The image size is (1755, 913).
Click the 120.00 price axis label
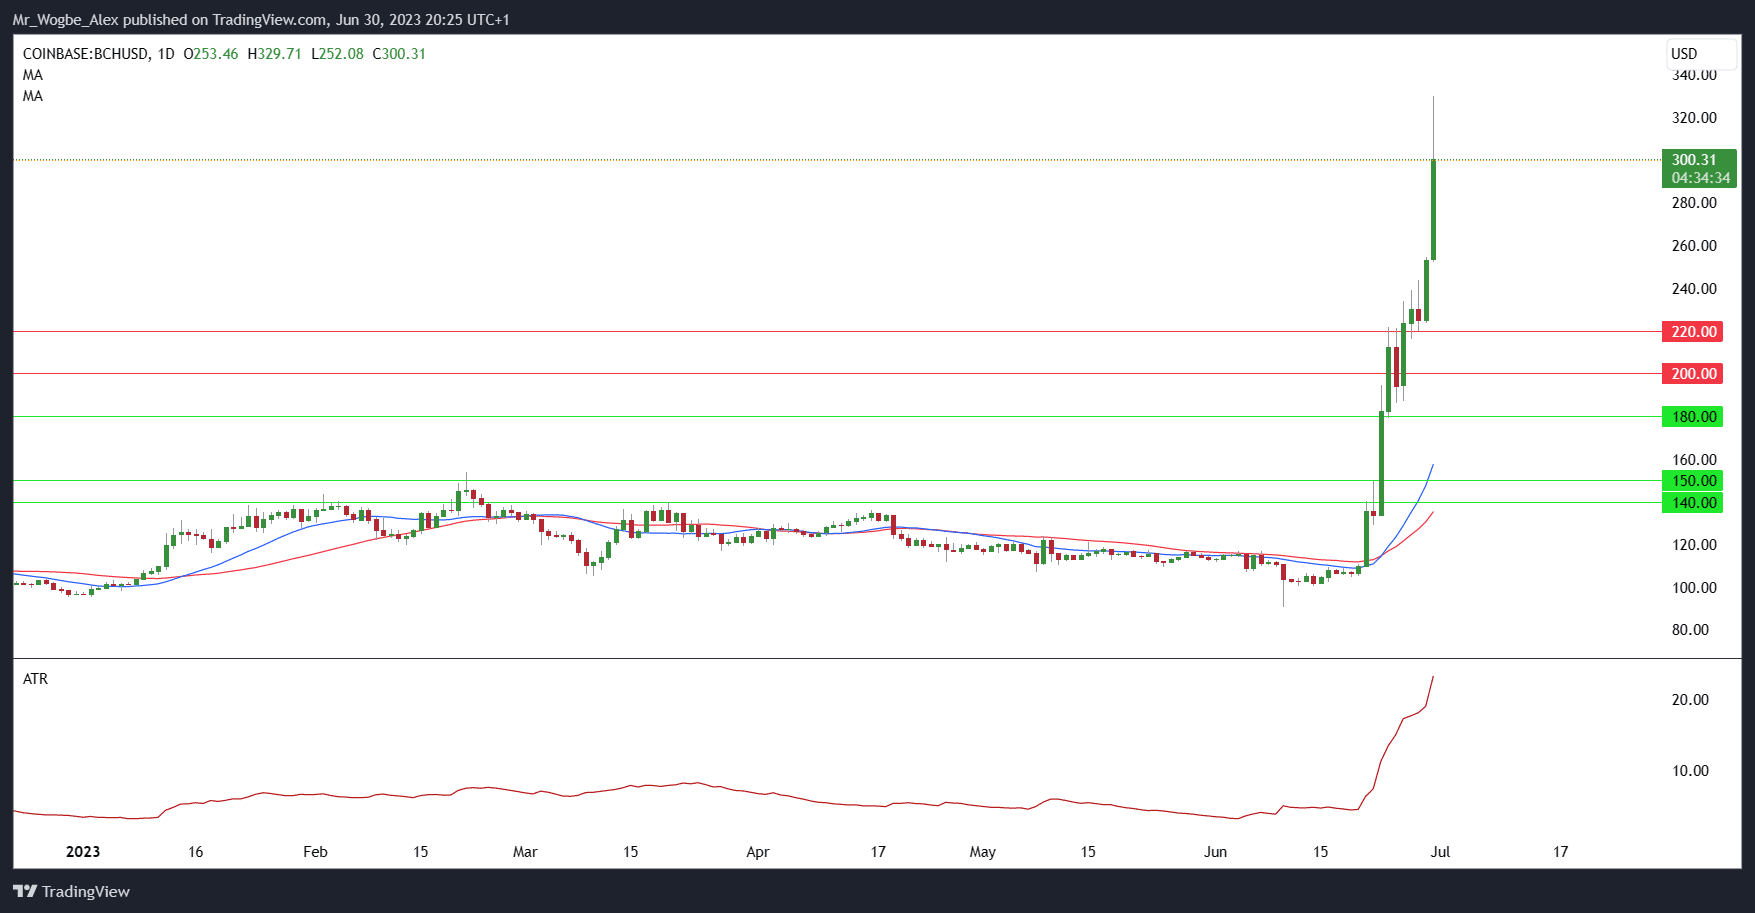pyautogui.click(x=1694, y=545)
